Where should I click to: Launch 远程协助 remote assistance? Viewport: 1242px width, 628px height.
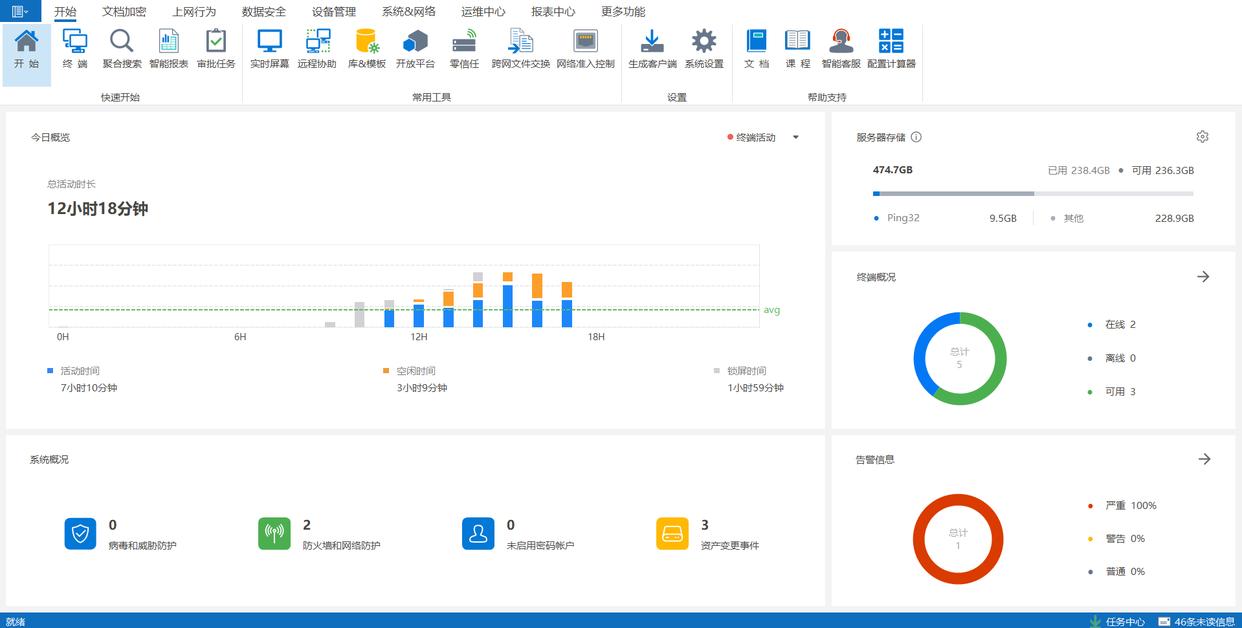coord(317,49)
